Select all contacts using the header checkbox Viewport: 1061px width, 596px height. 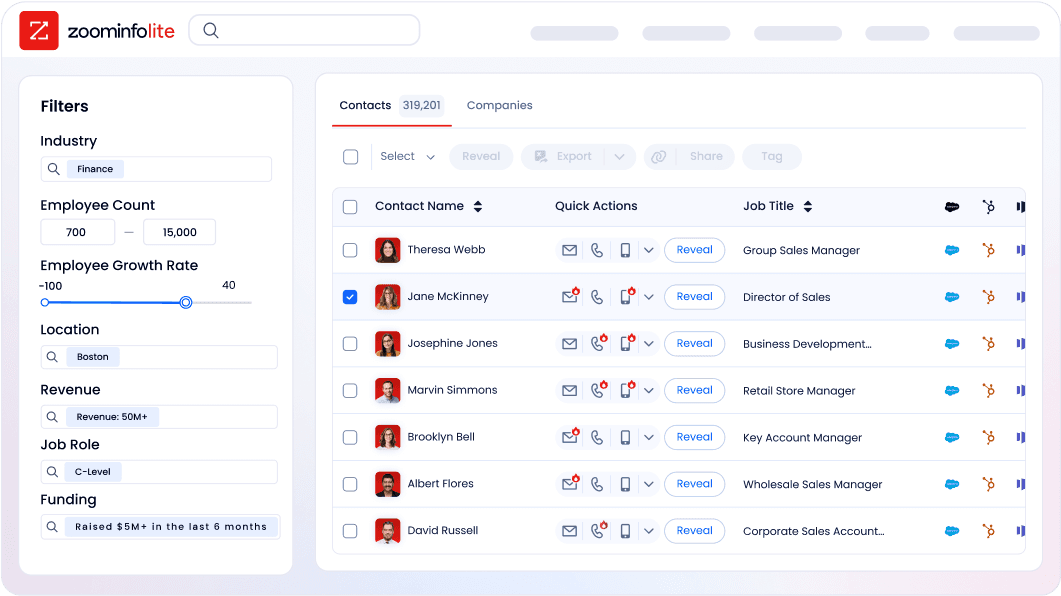[350, 207]
